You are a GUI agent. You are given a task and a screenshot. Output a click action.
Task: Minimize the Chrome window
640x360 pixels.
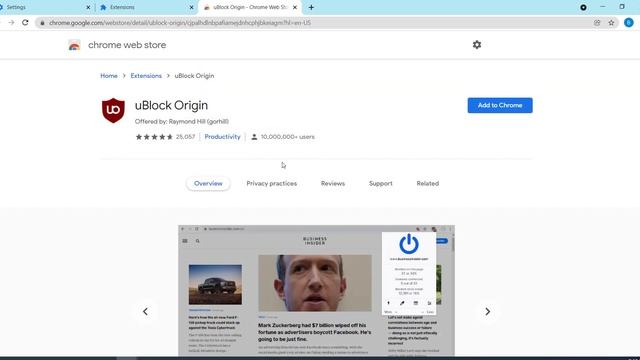[602, 7]
